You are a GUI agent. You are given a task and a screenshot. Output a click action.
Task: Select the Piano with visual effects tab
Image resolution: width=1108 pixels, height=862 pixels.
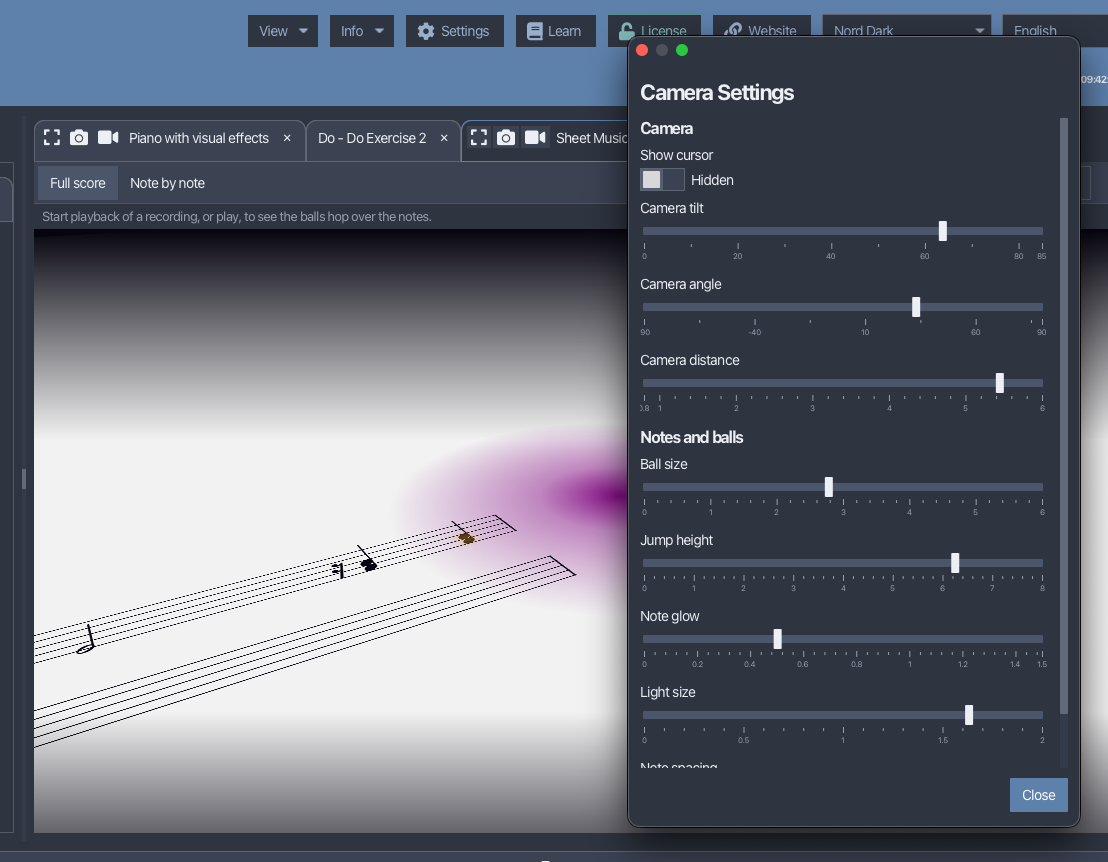click(x=199, y=138)
